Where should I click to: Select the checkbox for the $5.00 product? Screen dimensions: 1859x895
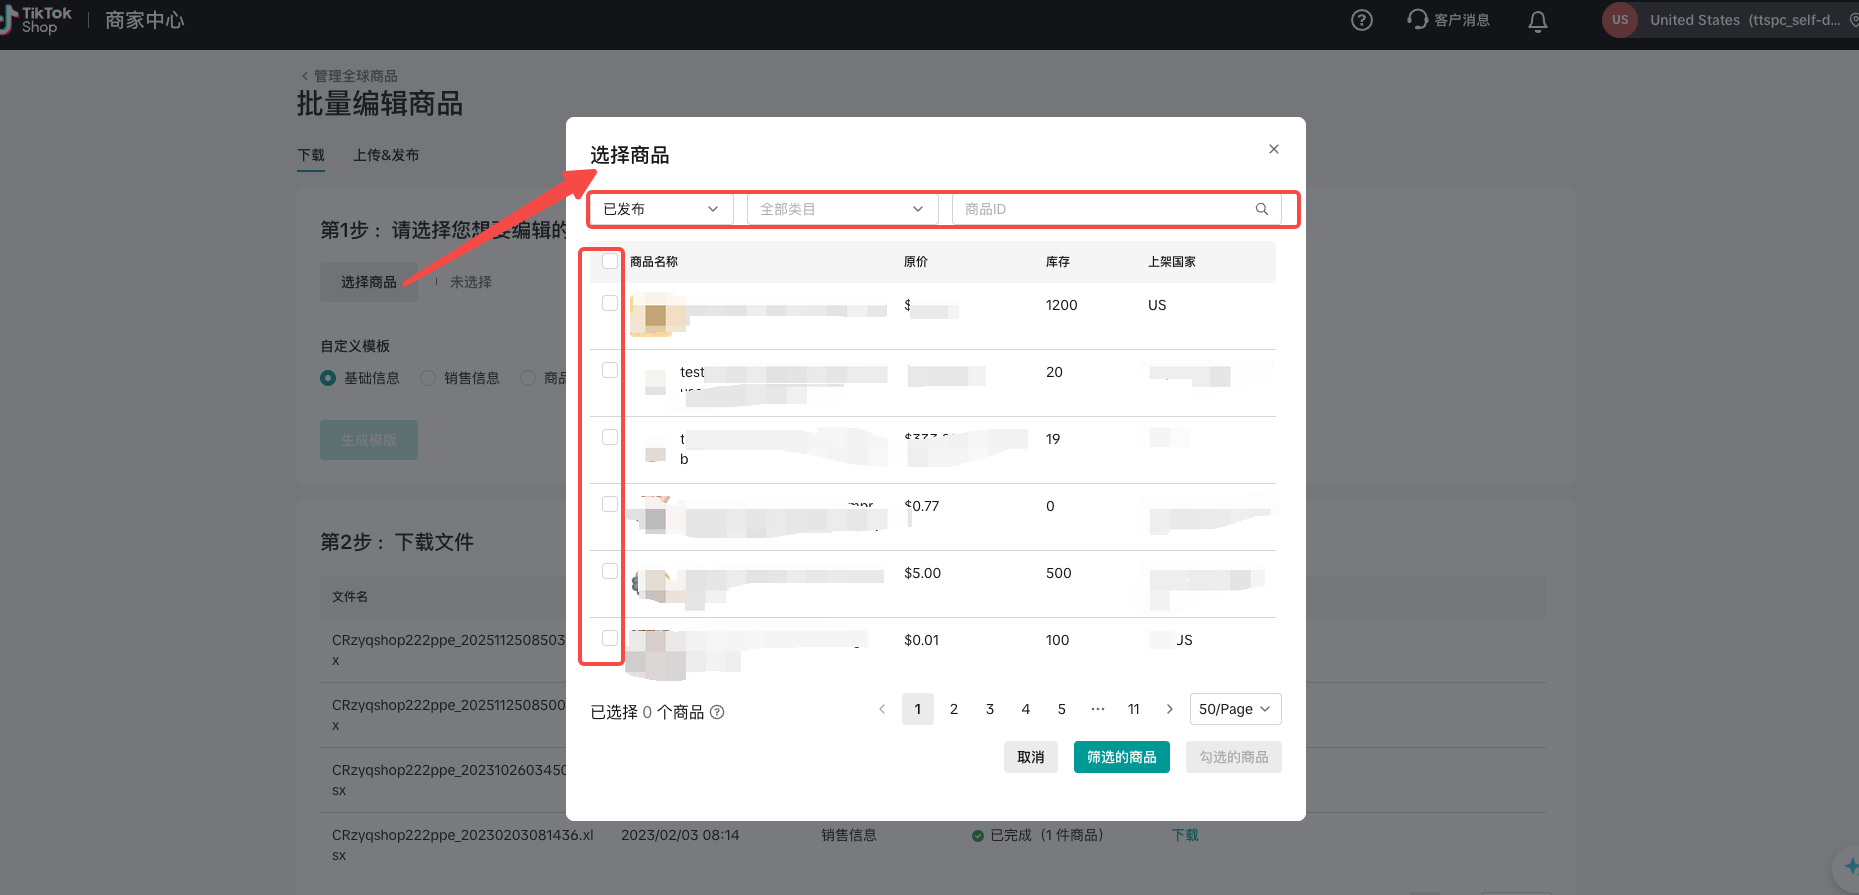pos(610,571)
